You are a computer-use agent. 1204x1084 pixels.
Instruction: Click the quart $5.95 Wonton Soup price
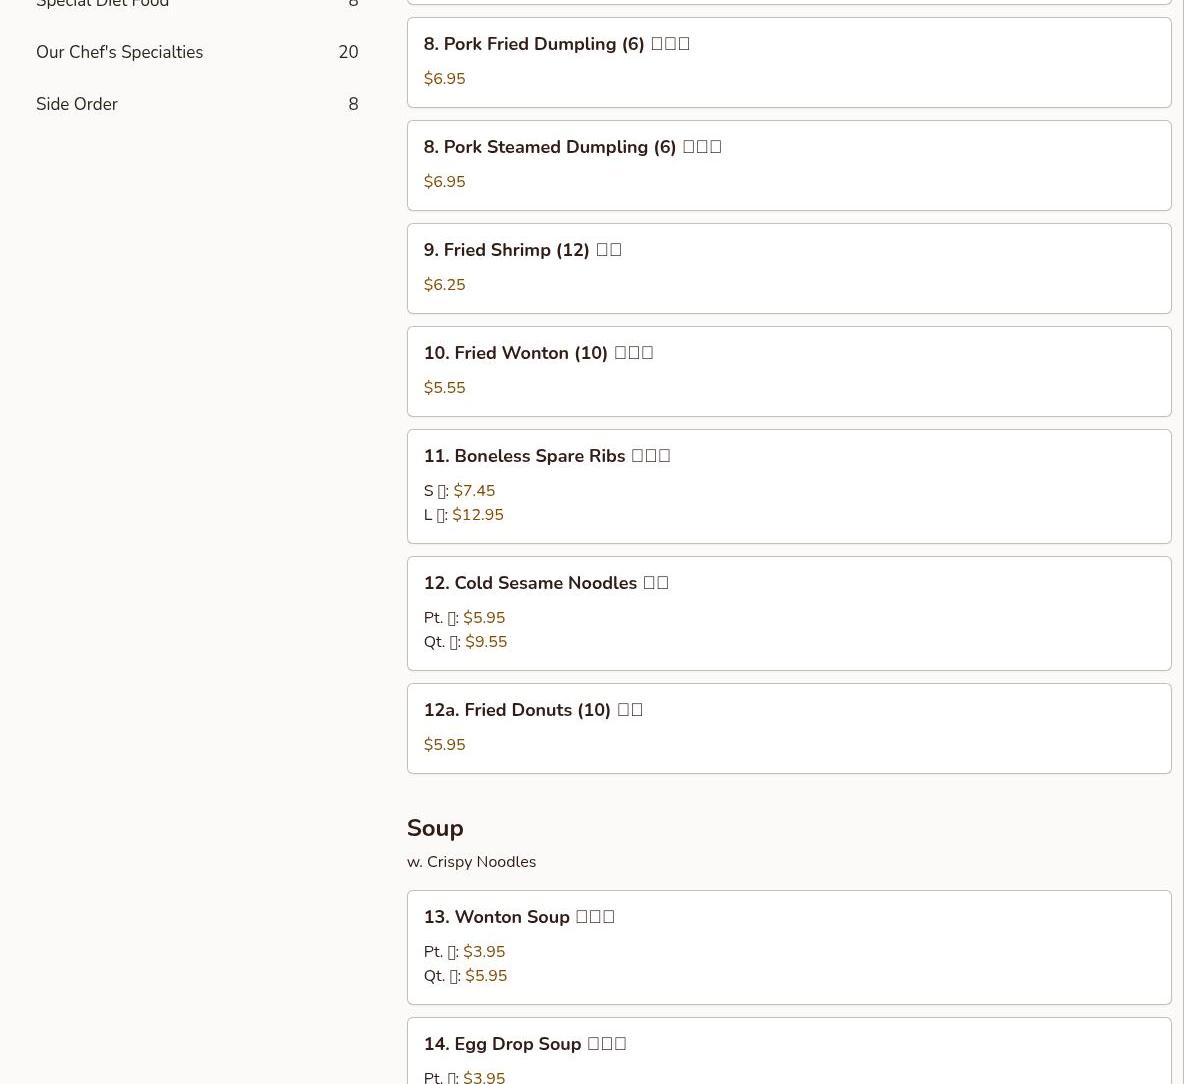pyautogui.click(x=486, y=976)
